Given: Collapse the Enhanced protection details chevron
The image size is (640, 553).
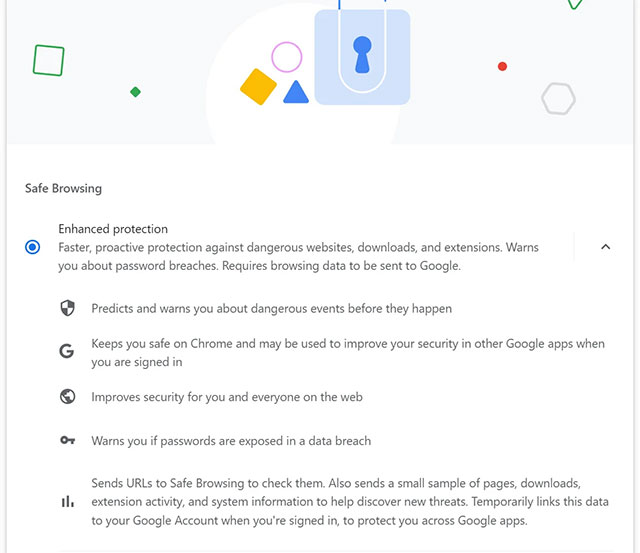Looking at the screenshot, I should (605, 247).
